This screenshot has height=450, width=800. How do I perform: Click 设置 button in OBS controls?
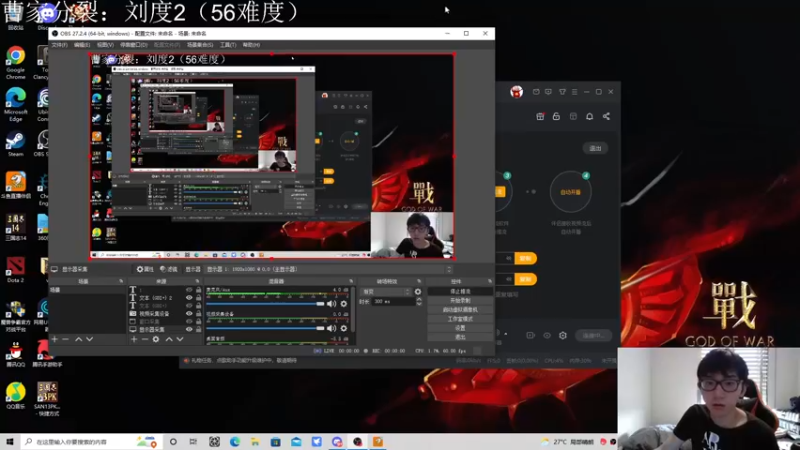coord(460,328)
